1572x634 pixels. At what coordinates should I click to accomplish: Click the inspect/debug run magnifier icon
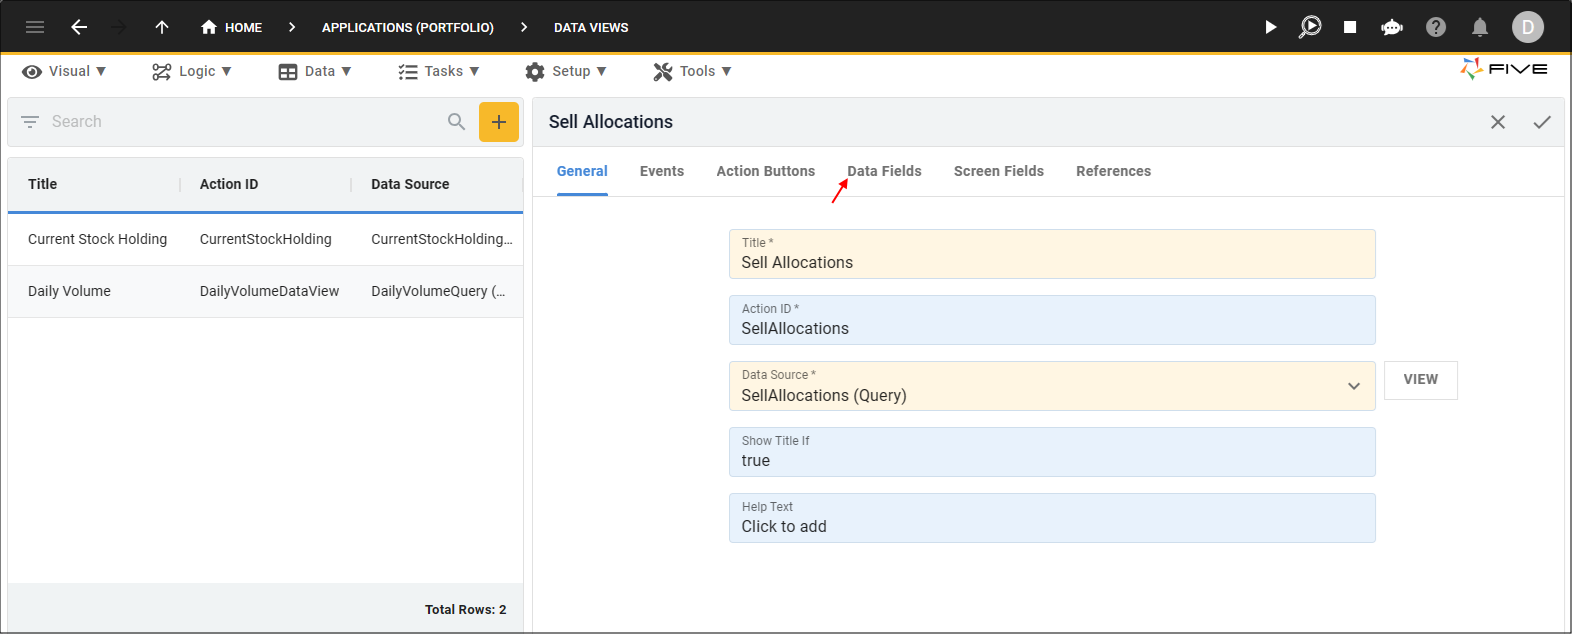(1310, 27)
